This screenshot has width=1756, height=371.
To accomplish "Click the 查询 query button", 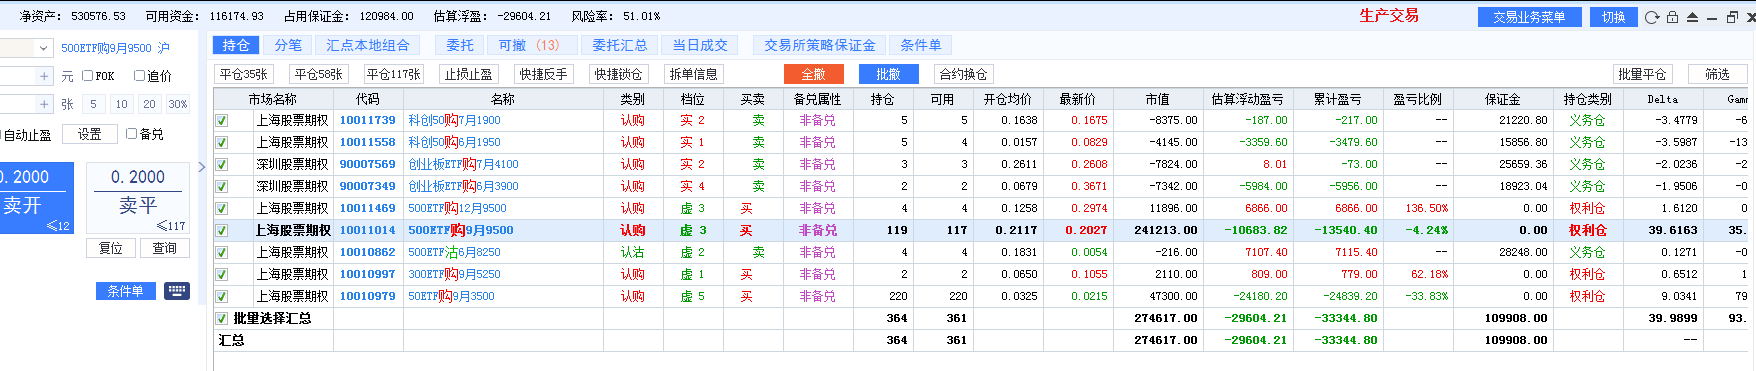I will (165, 248).
